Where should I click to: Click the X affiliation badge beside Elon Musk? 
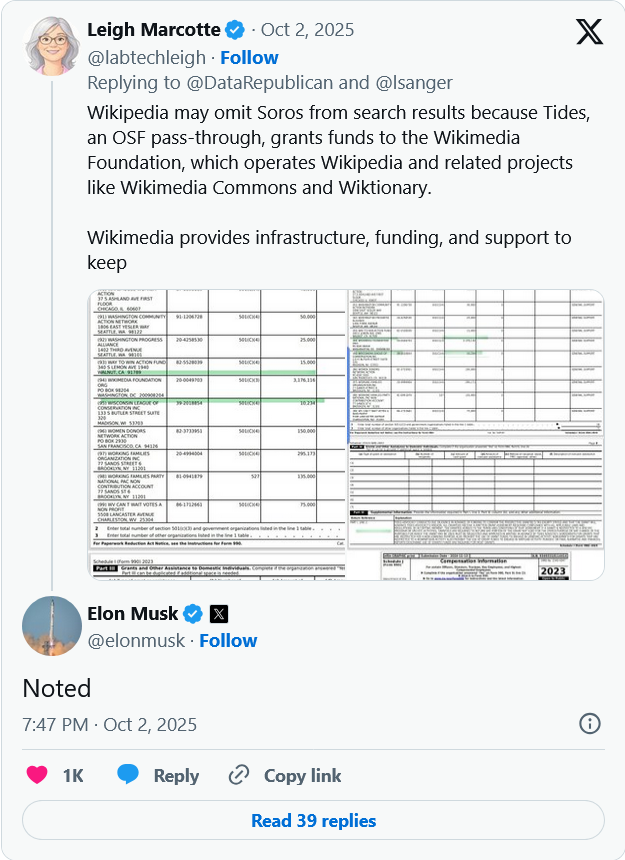(x=219, y=613)
